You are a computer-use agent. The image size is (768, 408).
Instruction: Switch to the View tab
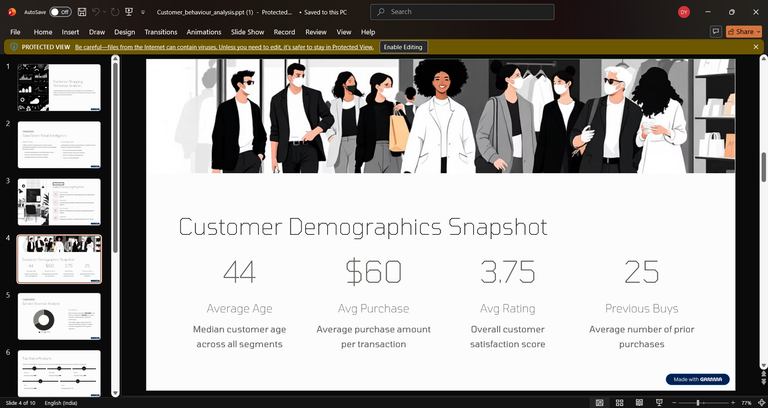344,32
